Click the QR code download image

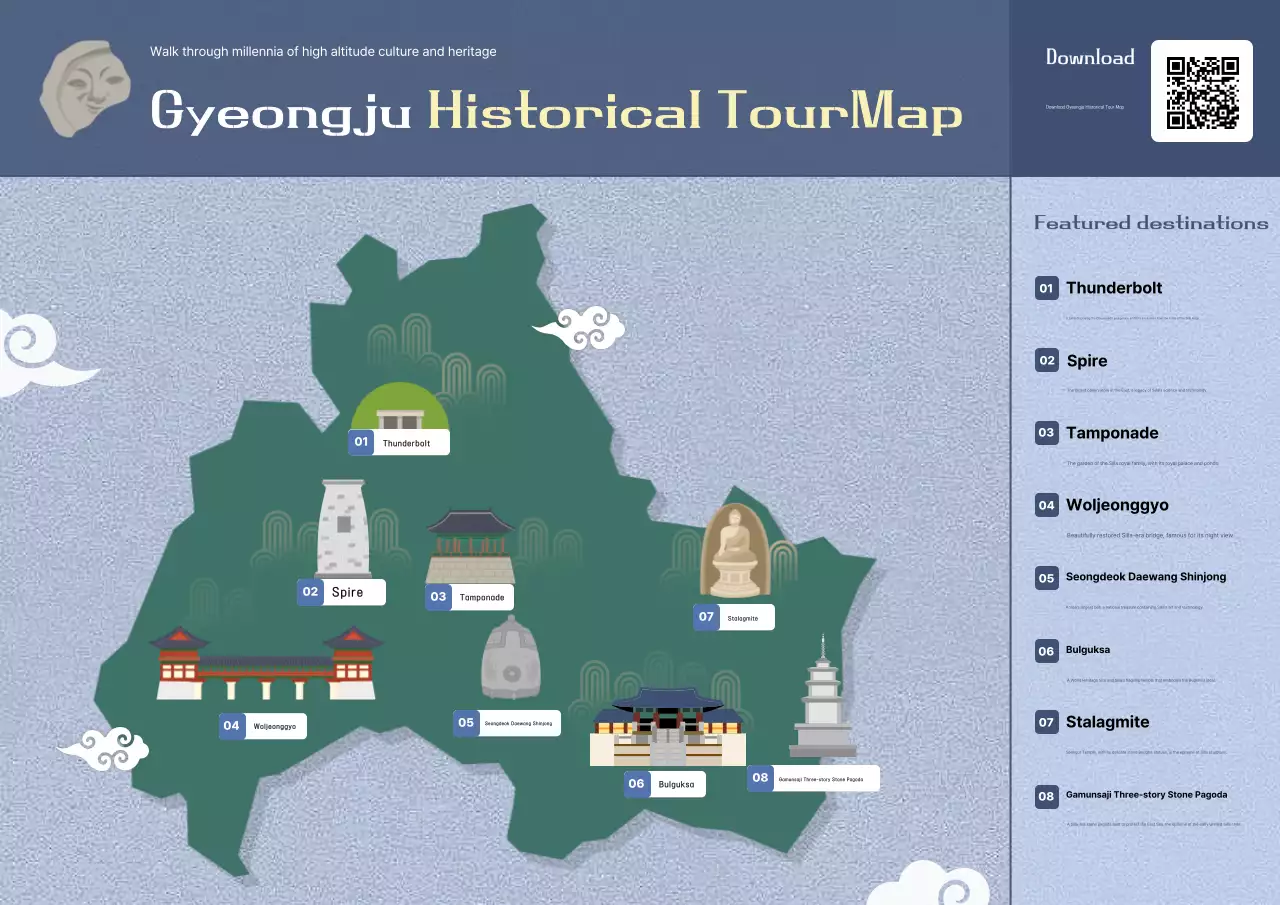point(1202,91)
